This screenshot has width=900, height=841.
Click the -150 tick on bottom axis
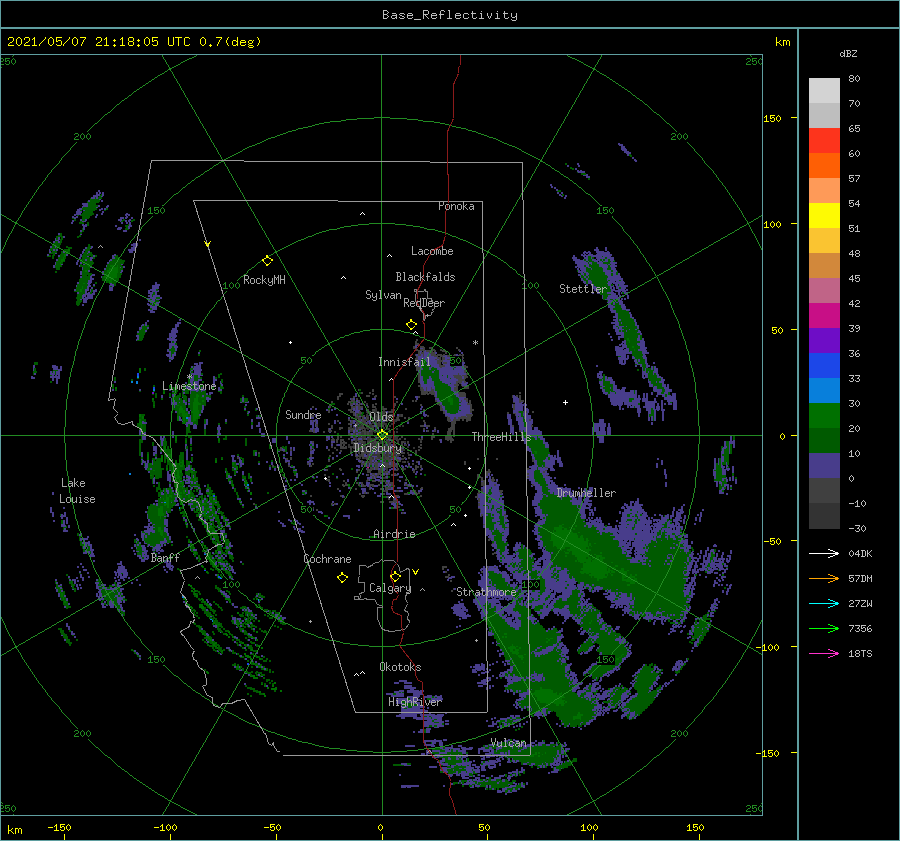59,827
